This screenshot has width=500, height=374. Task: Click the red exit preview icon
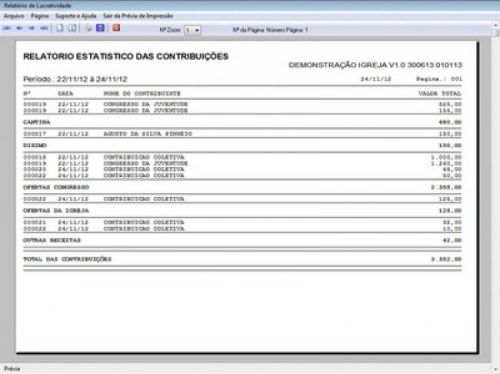[x=116, y=28]
